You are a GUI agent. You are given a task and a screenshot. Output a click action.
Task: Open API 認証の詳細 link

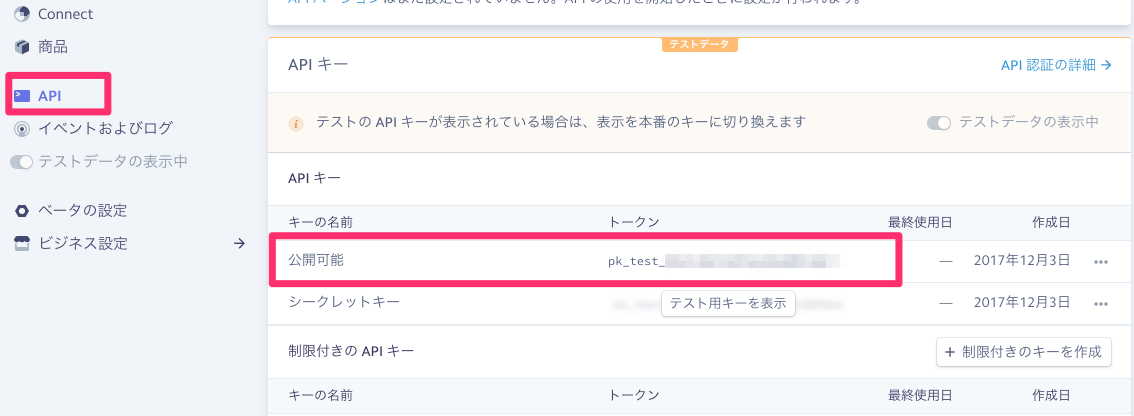pyautogui.click(x=1056, y=65)
